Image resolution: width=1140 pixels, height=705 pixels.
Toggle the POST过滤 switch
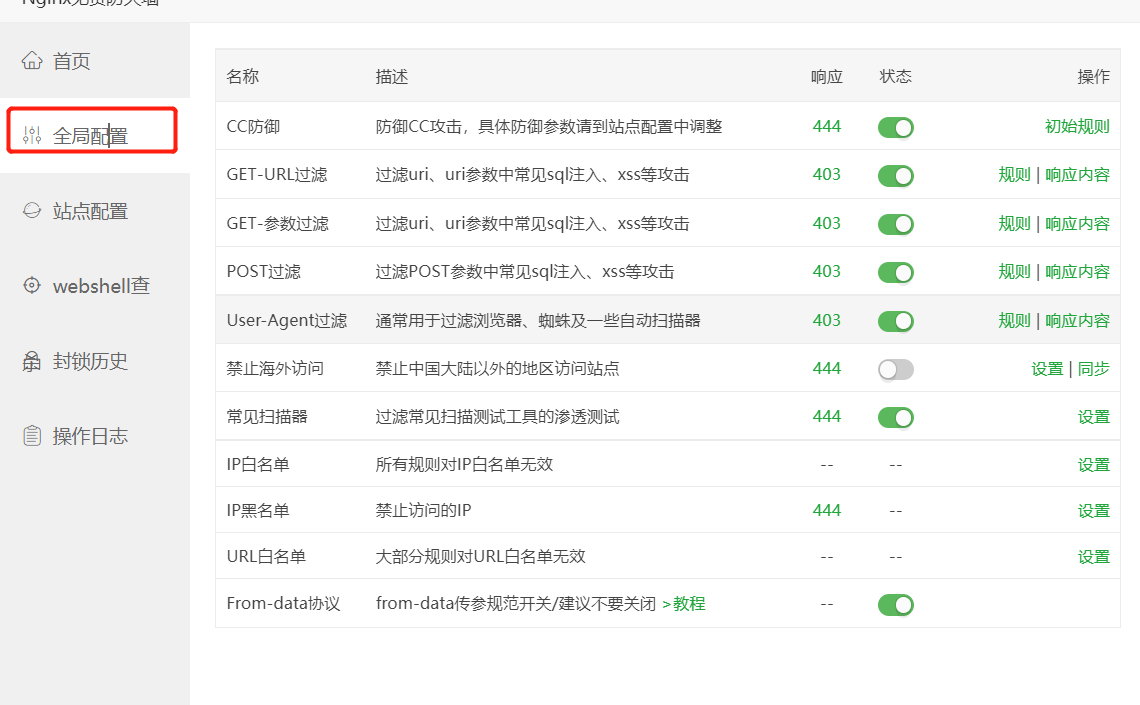coord(896,273)
